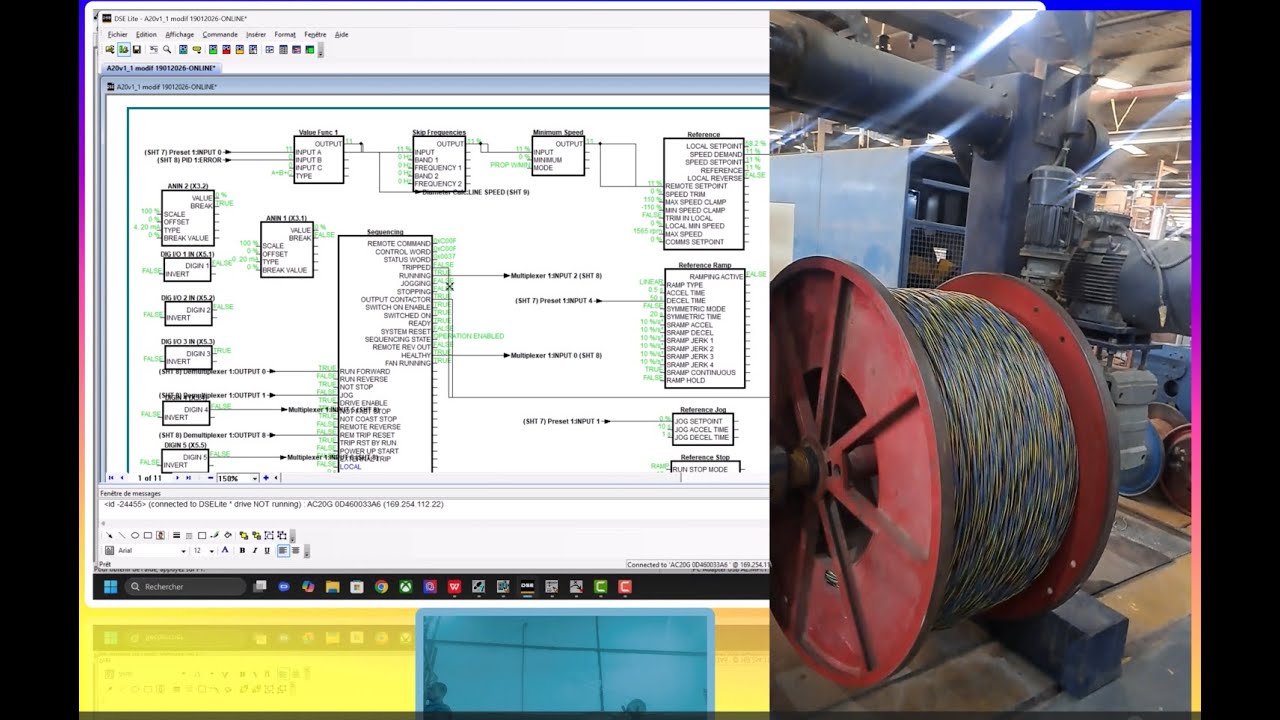Open the Edition menu

pos(146,34)
